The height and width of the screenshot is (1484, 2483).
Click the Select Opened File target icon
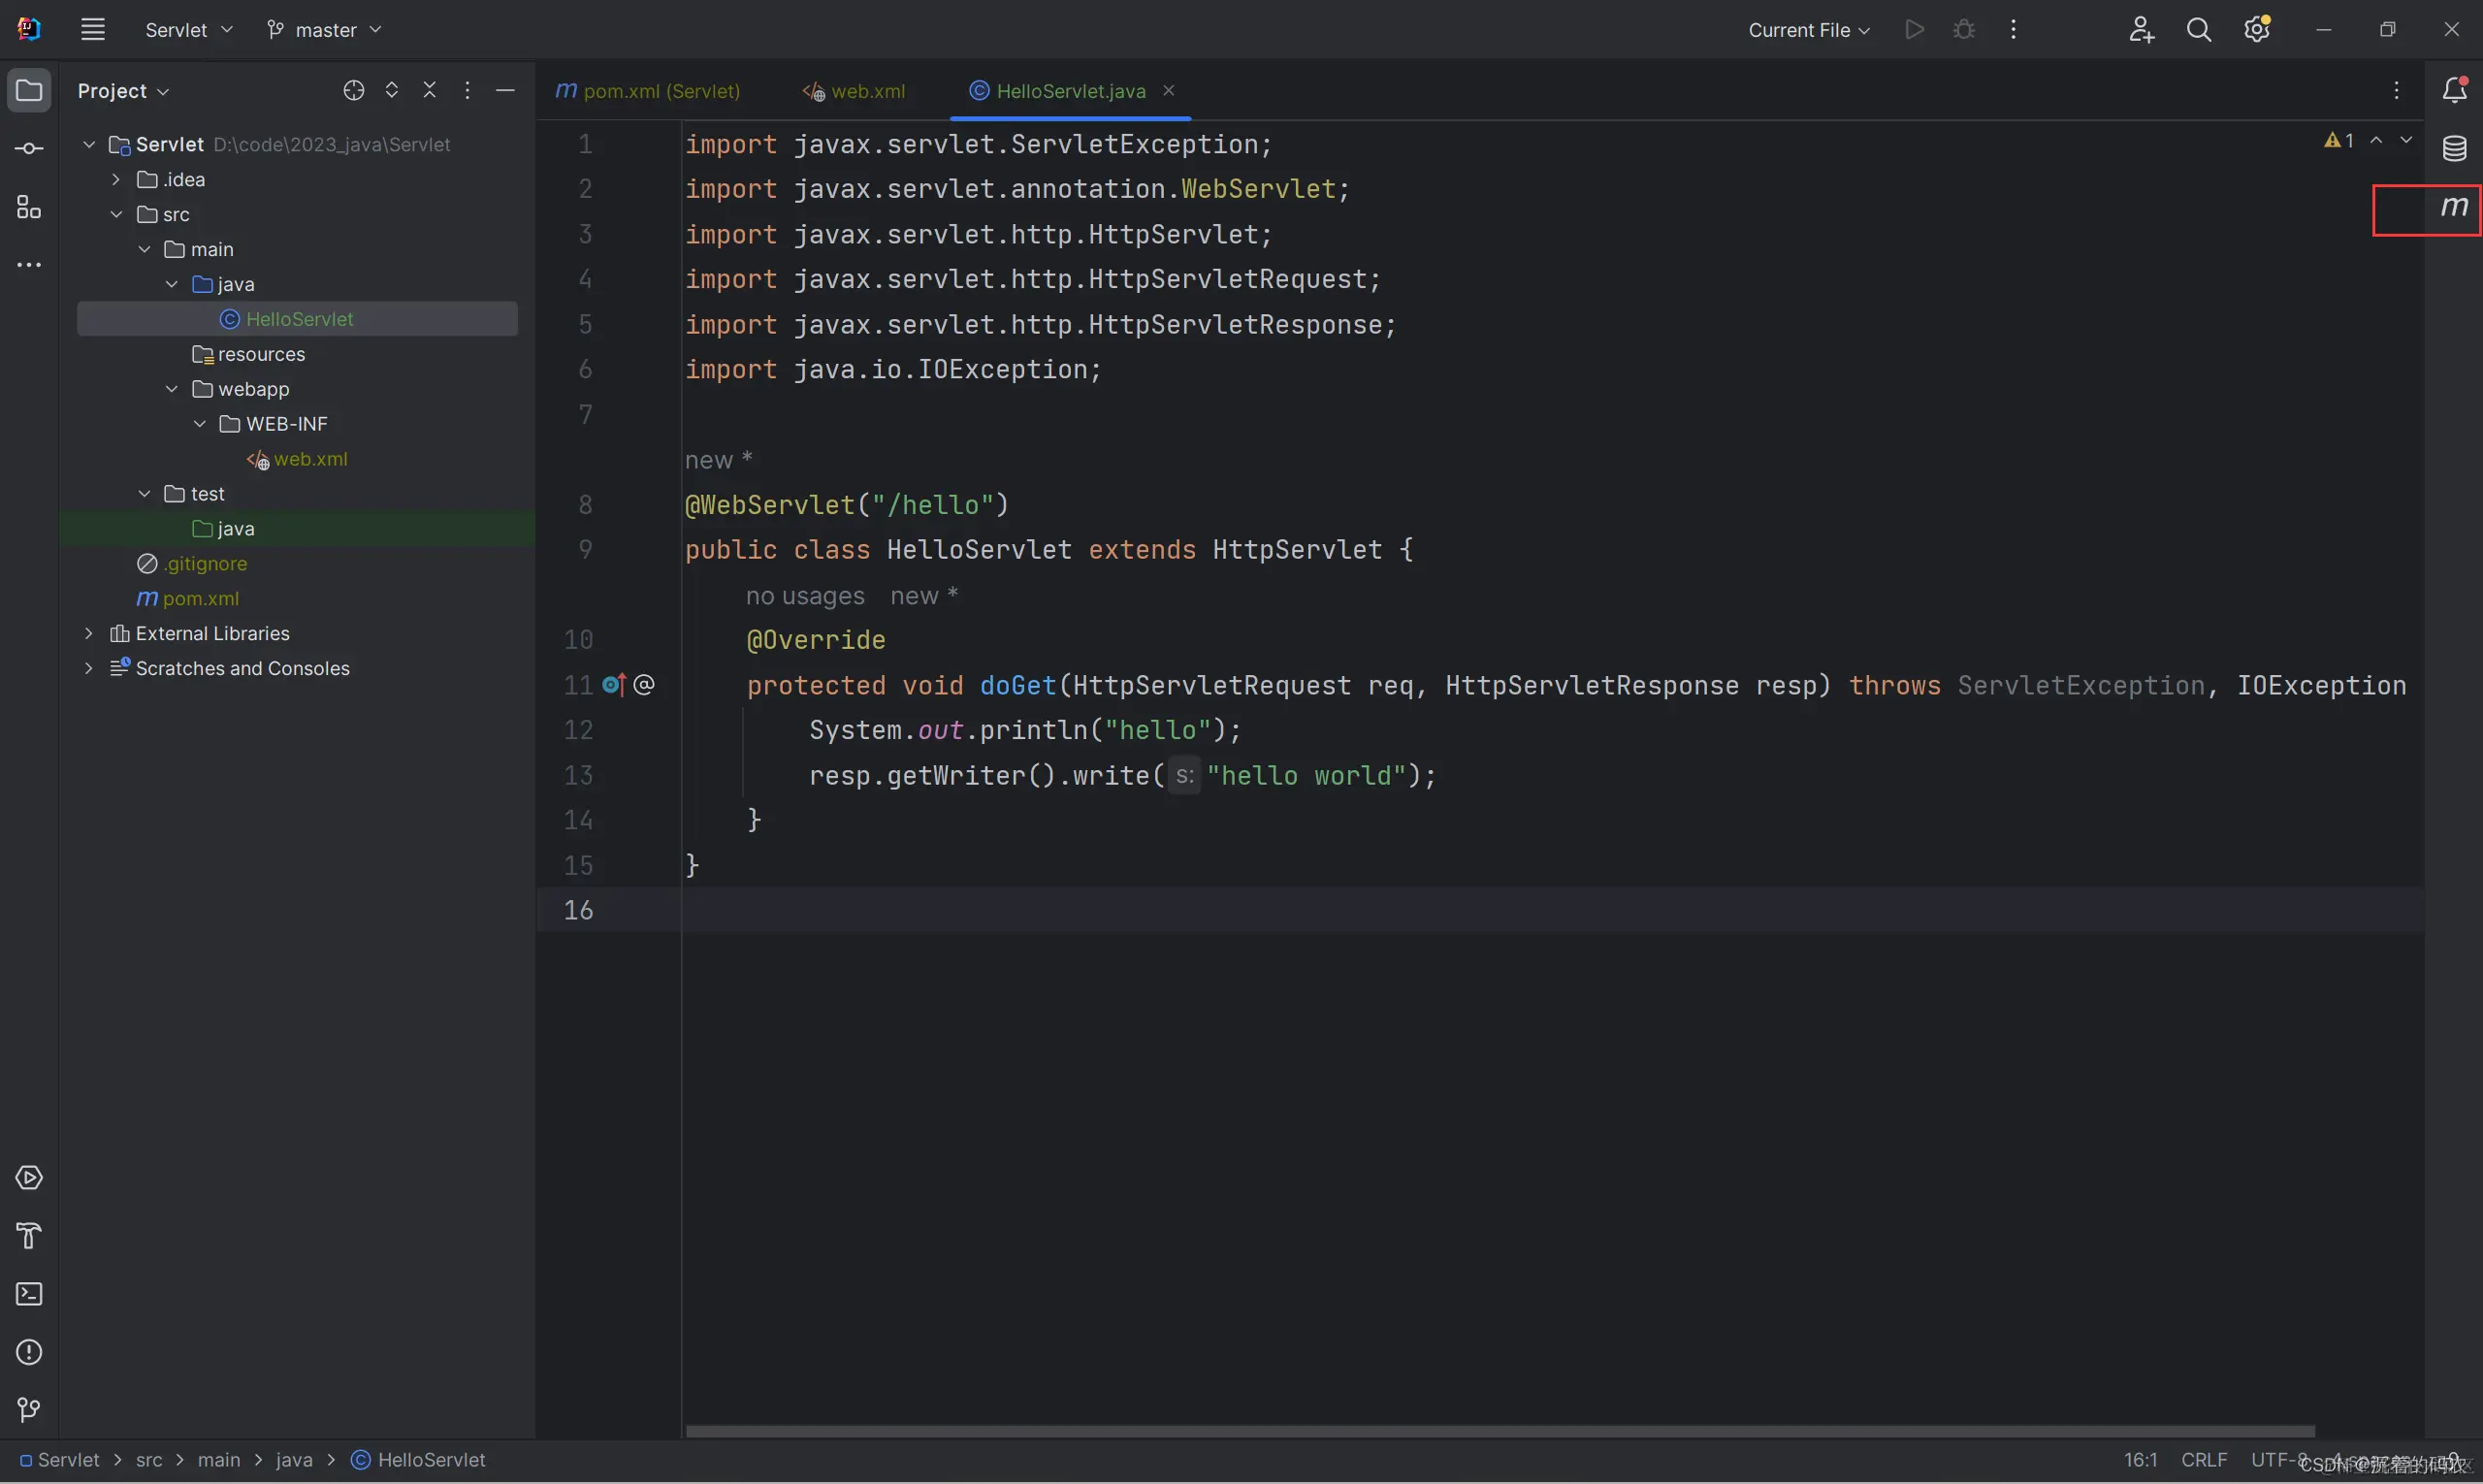[x=353, y=91]
